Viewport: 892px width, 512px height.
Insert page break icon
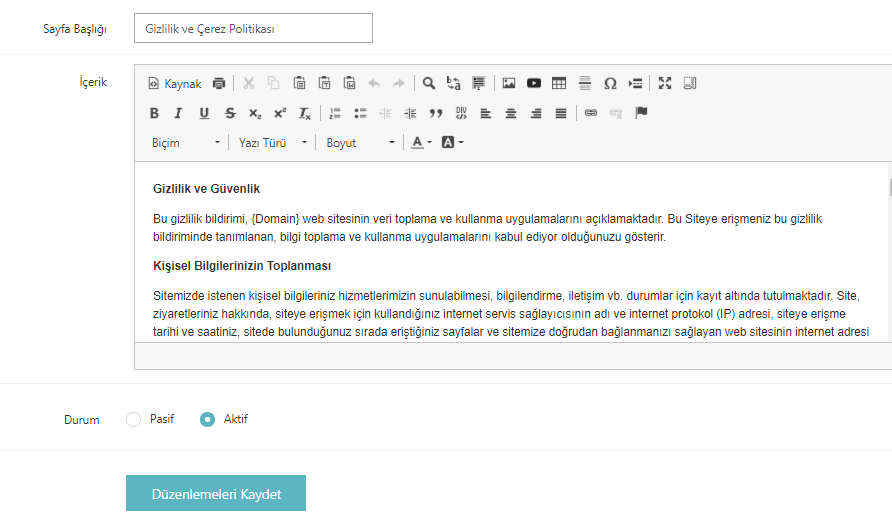(635, 84)
